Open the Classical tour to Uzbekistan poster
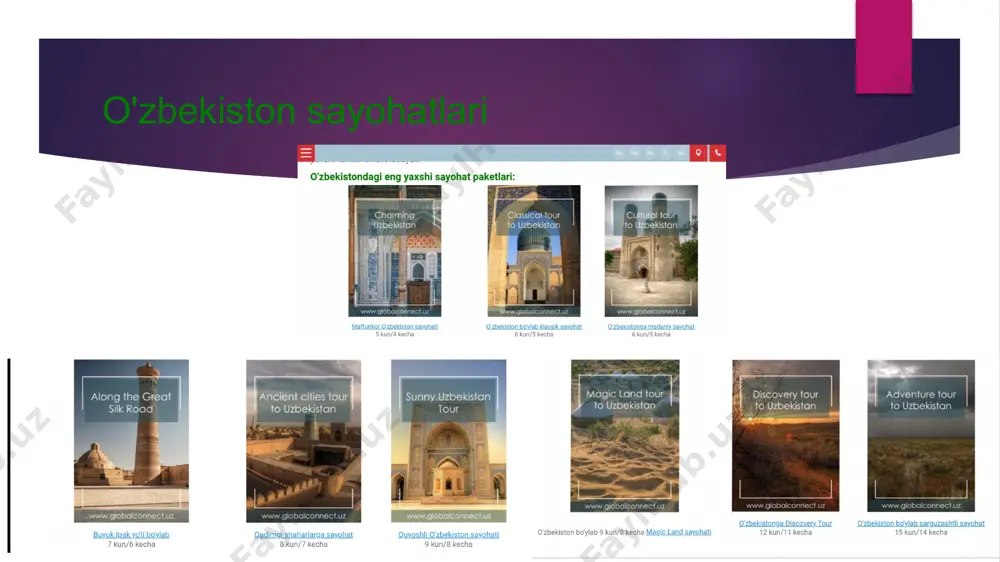This screenshot has width=1000, height=562. [534, 251]
